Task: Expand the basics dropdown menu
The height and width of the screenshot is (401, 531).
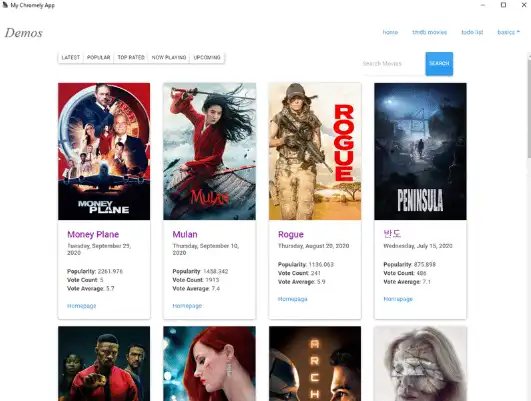Action: [x=508, y=32]
